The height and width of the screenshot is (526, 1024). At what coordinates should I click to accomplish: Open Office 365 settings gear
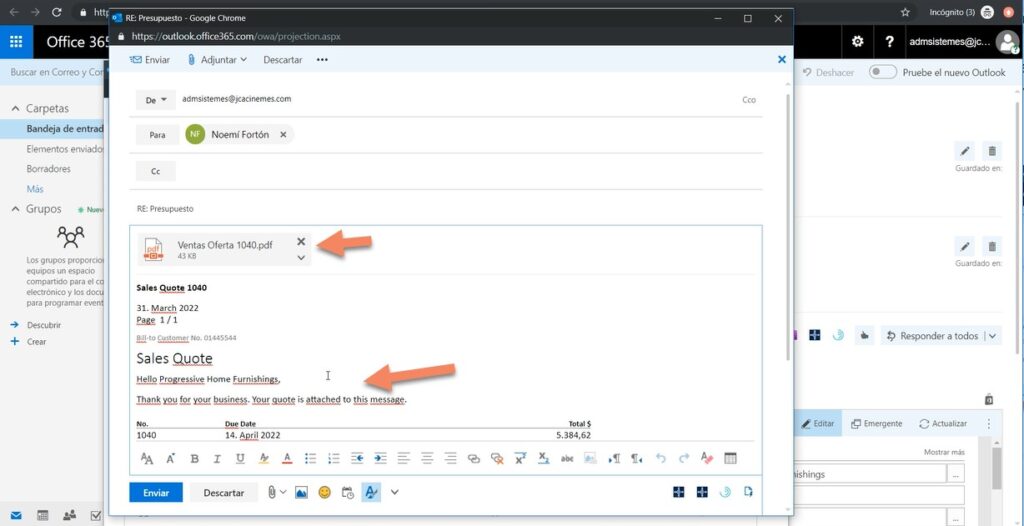(857, 41)
